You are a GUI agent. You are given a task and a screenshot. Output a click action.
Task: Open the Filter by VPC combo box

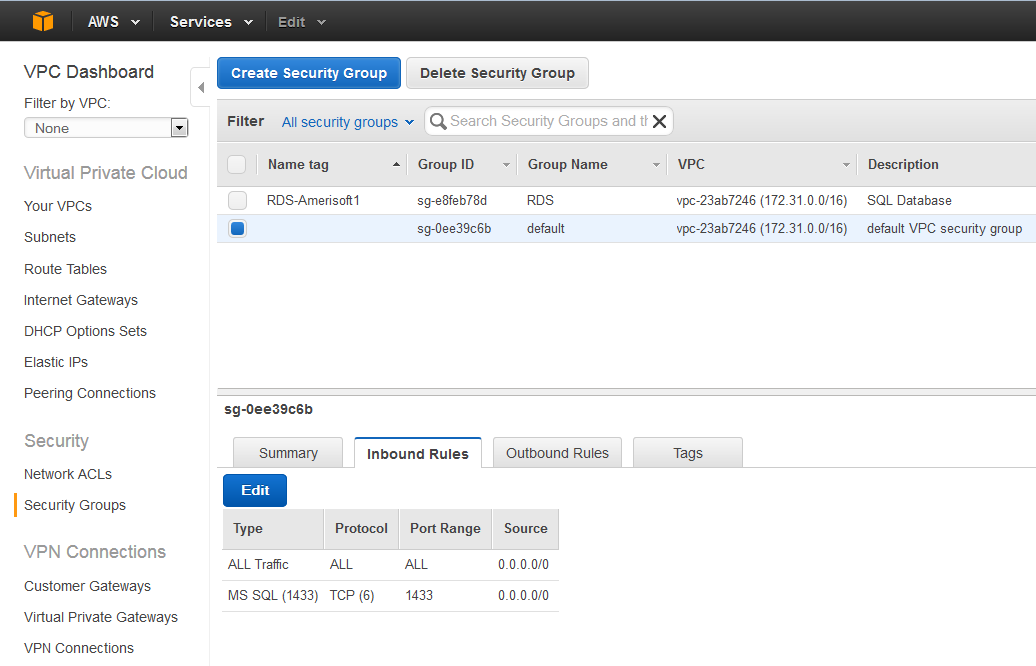[106, 128]
